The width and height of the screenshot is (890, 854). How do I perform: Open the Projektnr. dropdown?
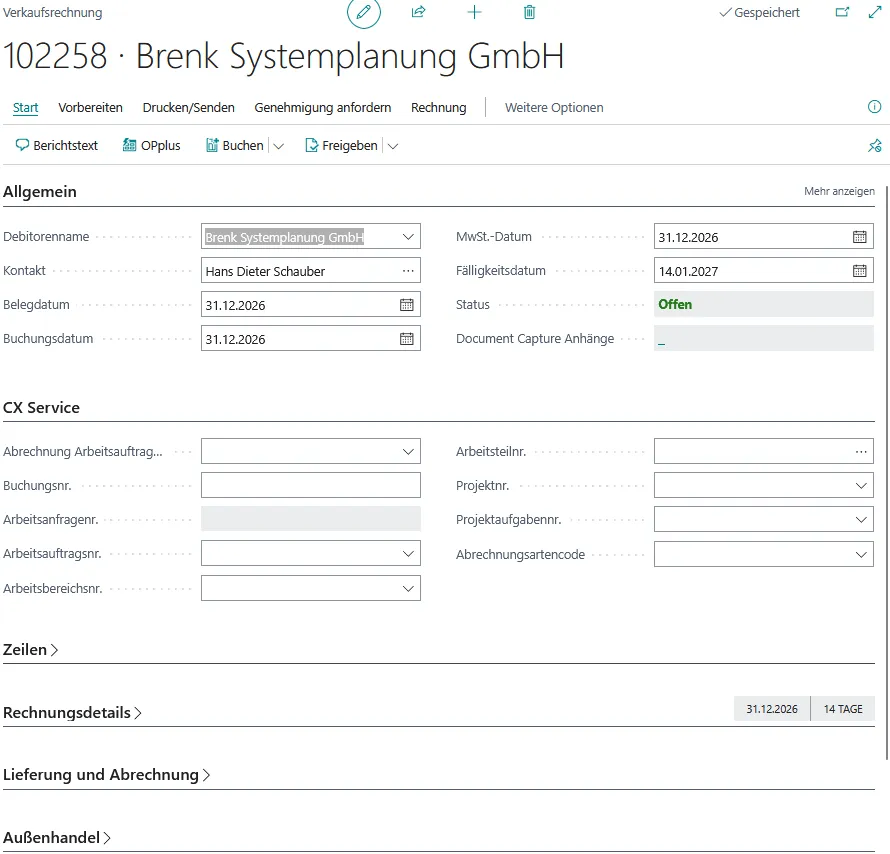860,486
